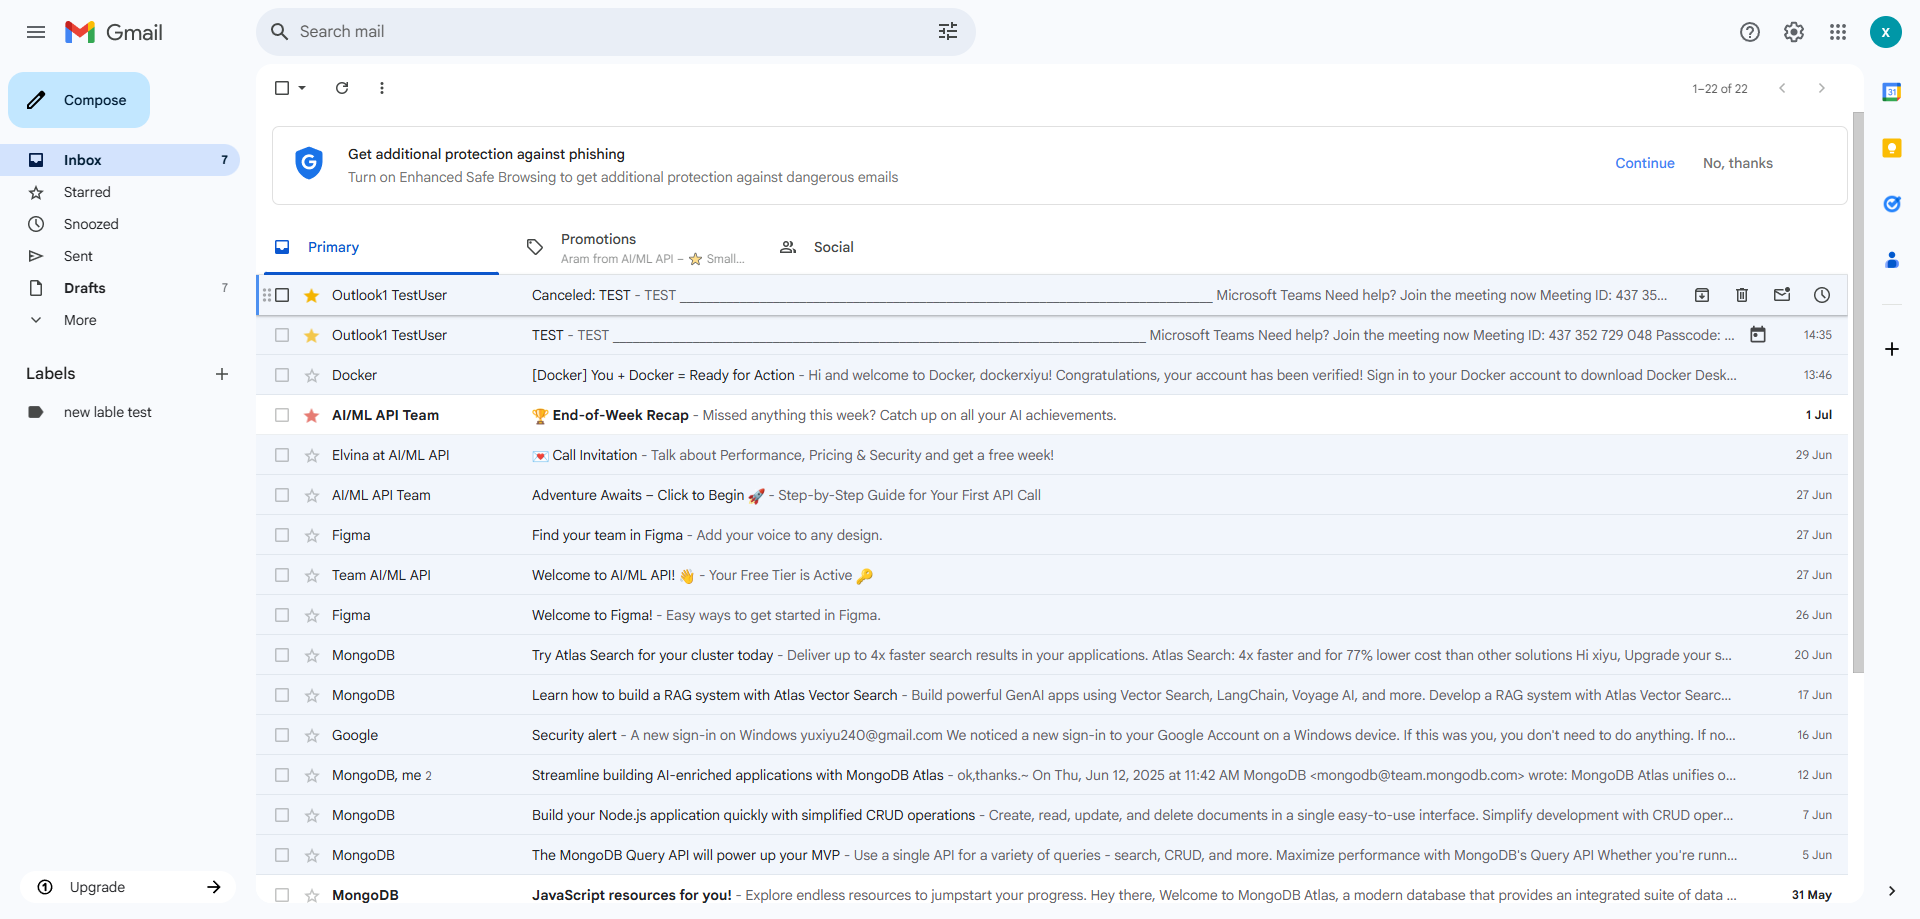
Task: Tick the select-all checkbox
Action: click(282, 88)
